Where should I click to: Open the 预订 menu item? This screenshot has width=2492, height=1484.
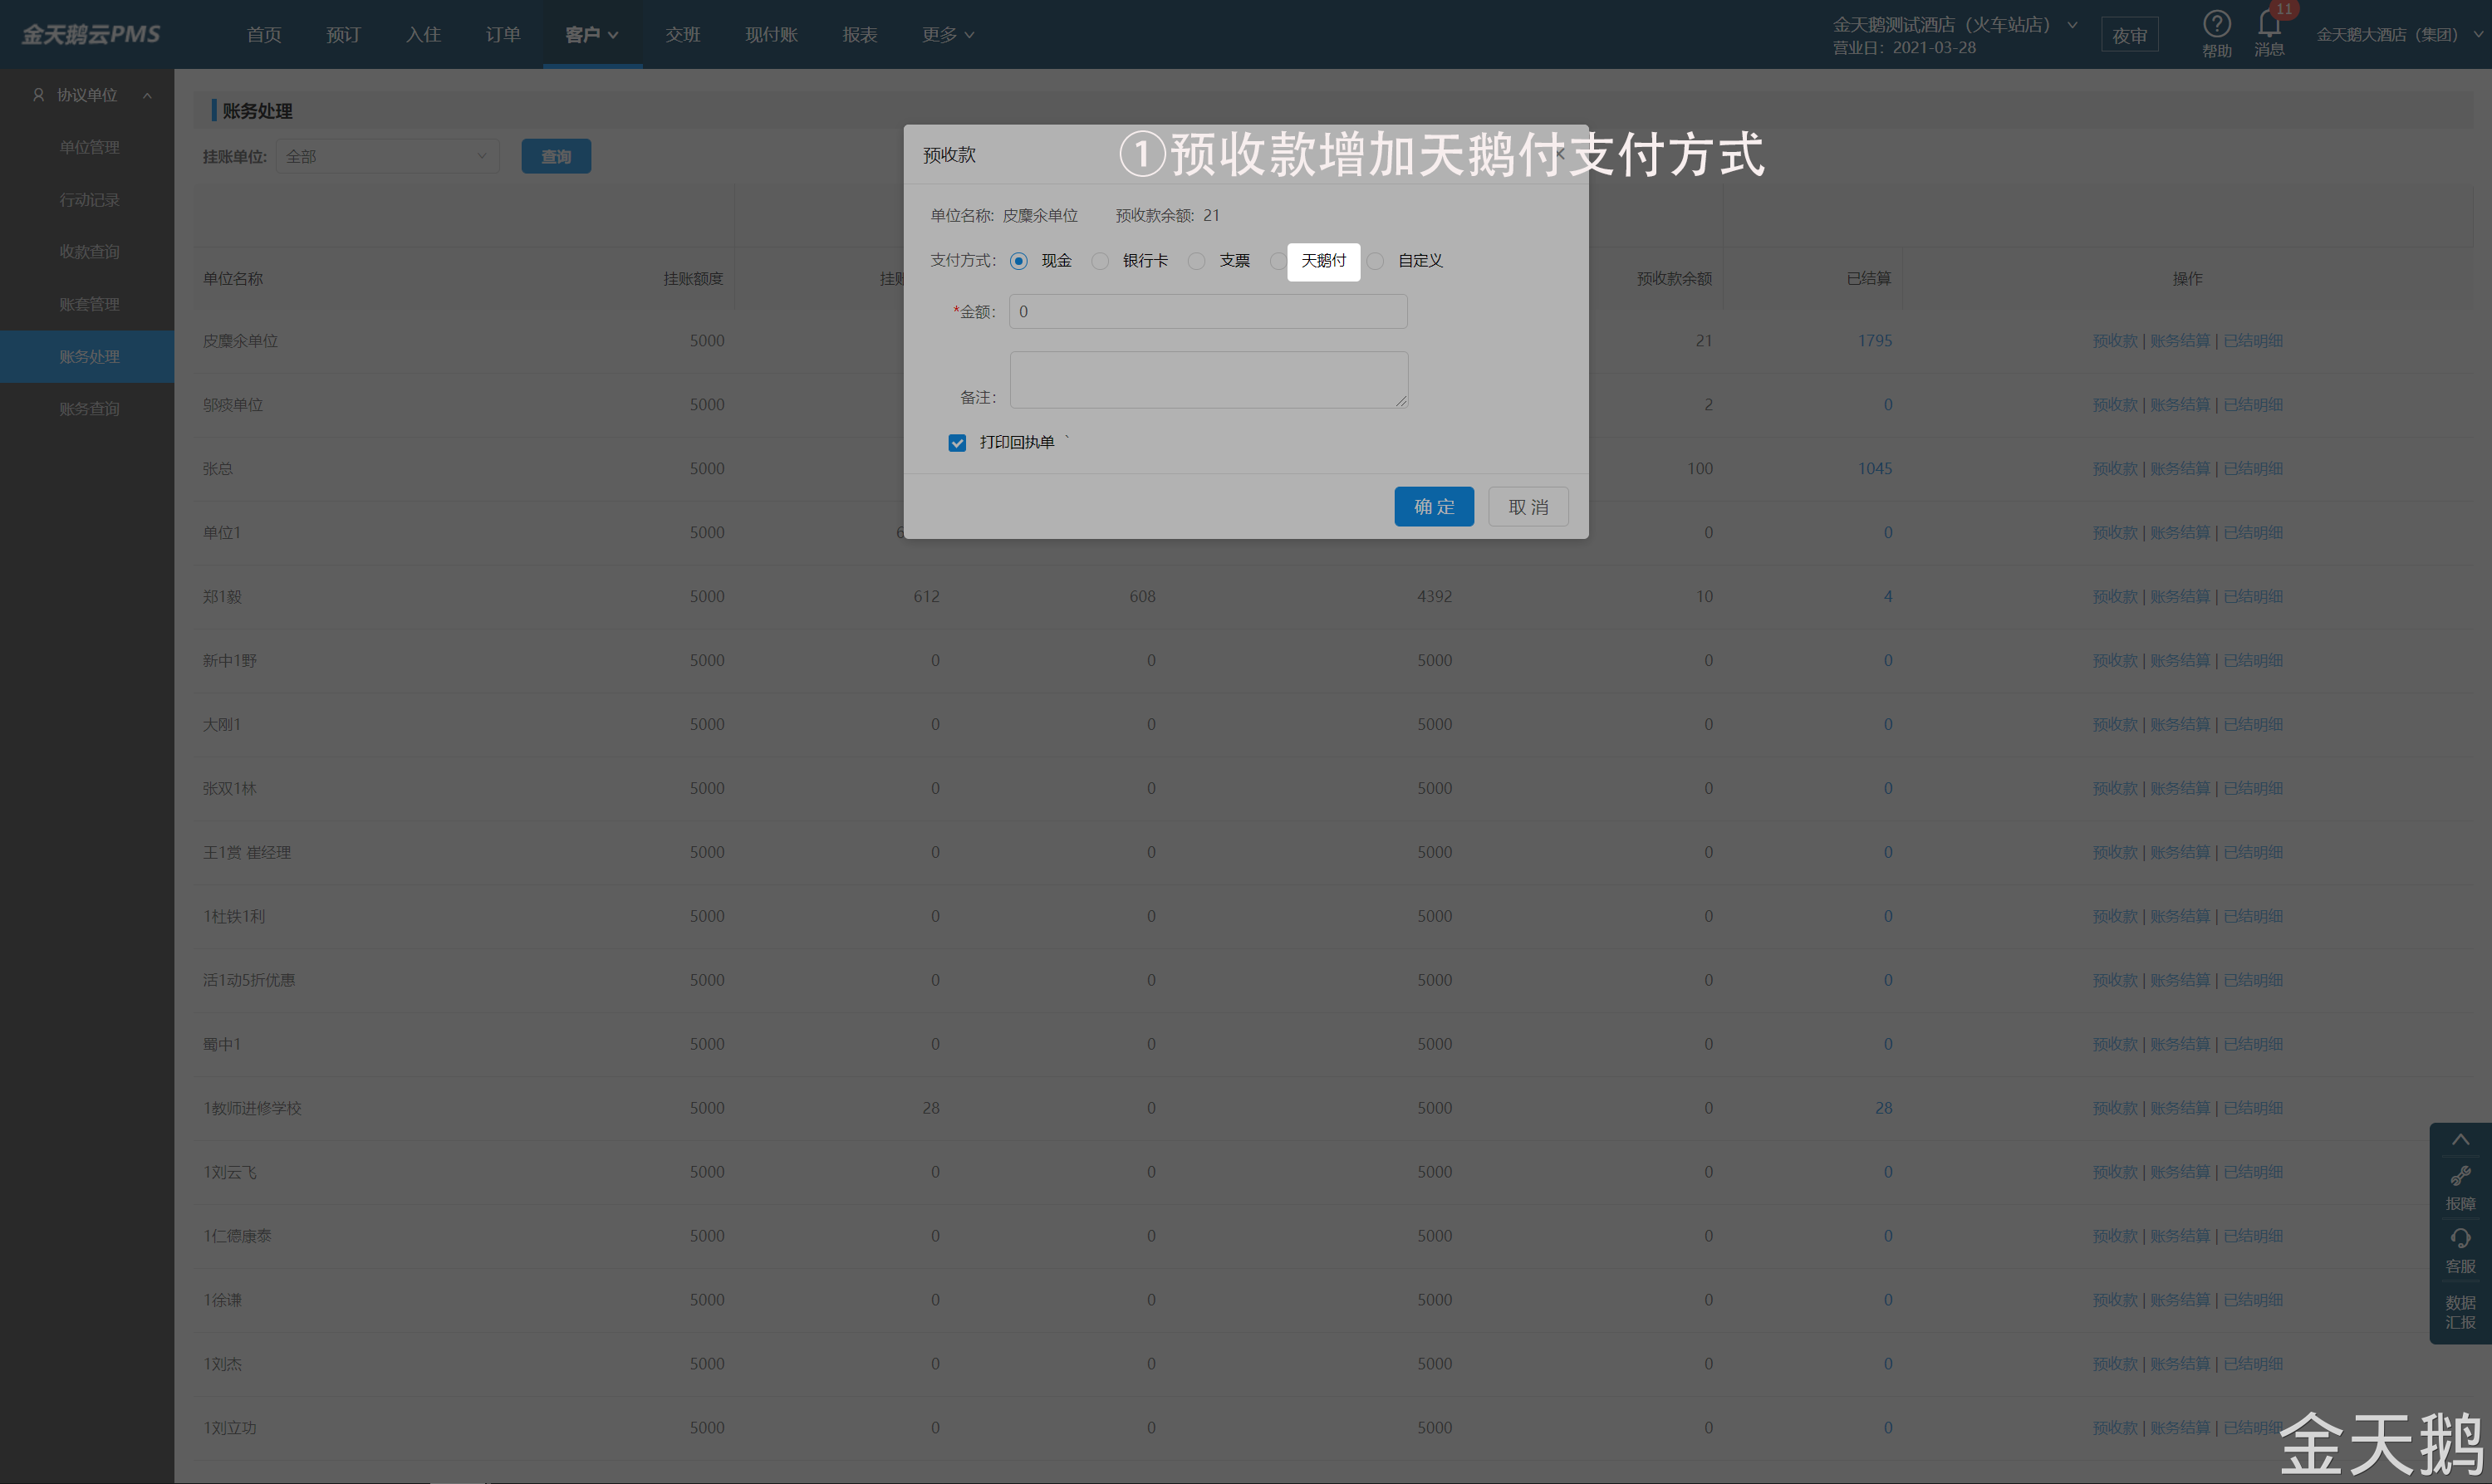[343, 35]
